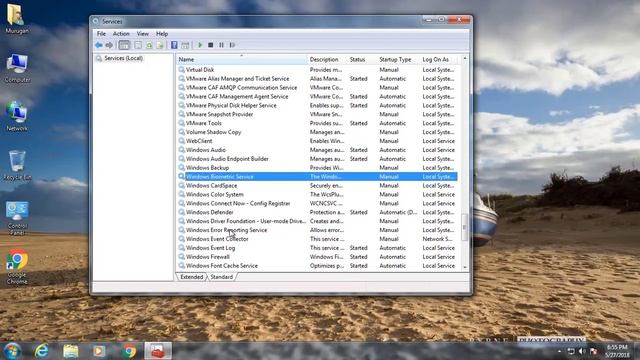Open the Network desktop icon
Viewport: 640px width, 360px height.
coord(17,116)
